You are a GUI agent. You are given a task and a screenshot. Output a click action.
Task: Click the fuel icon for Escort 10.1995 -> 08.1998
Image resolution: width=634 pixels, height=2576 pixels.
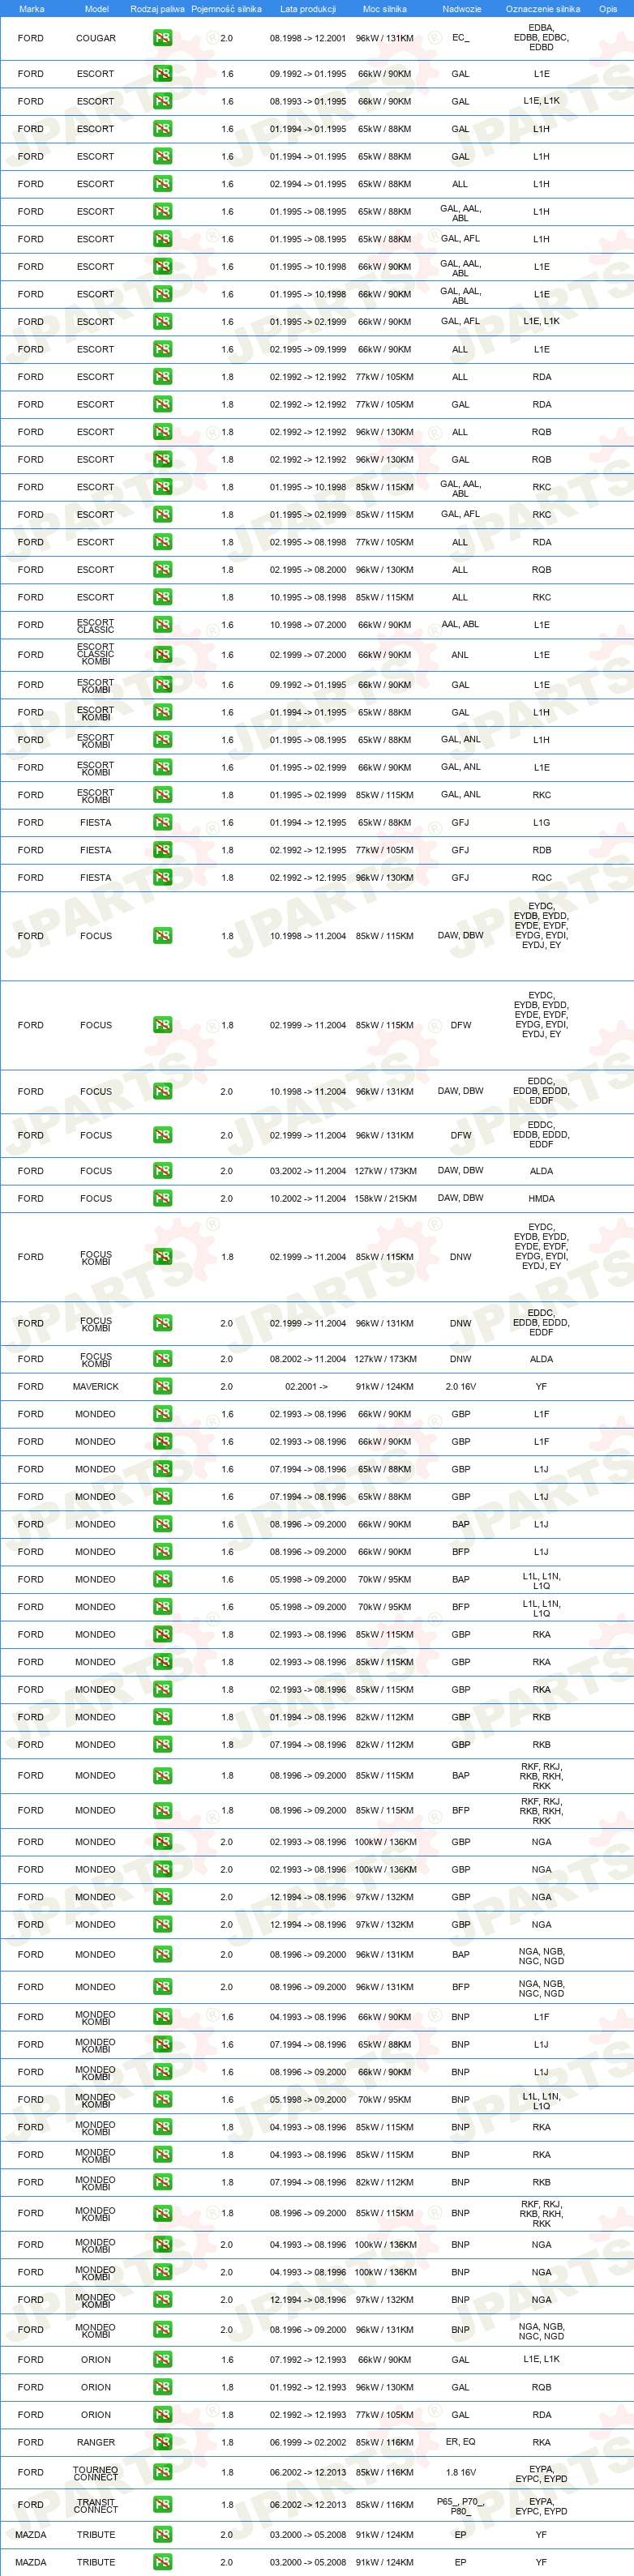click(162, 597)
